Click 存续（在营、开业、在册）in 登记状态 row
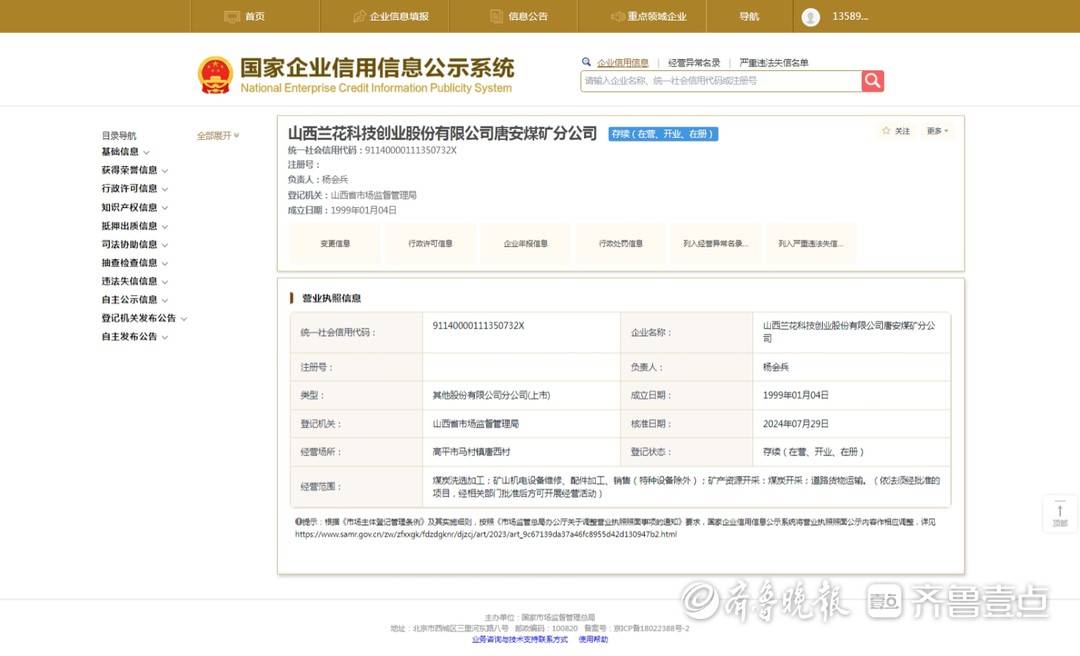 pyautogui.click(x=813, y=452)
